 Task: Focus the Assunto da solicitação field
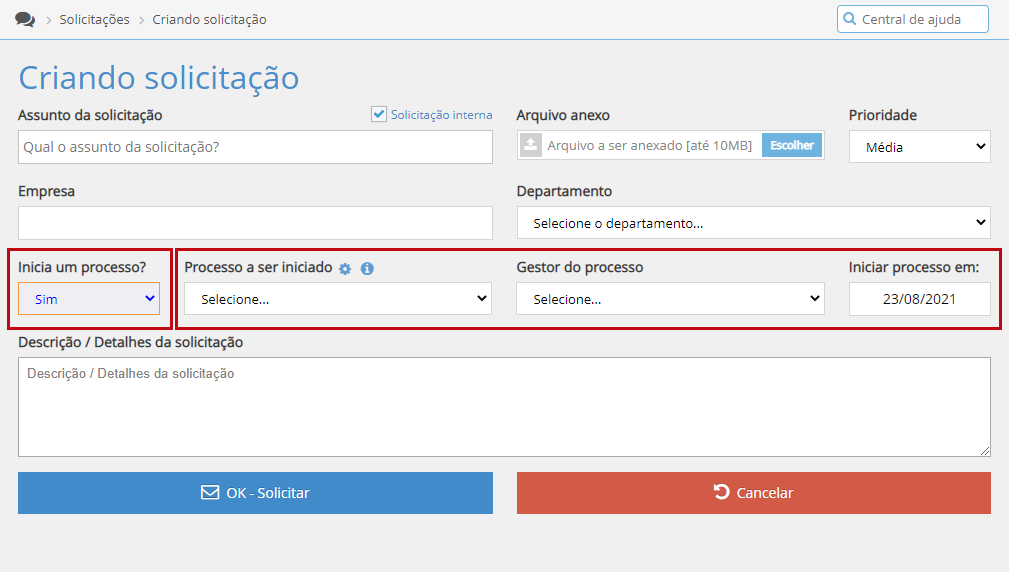pos(255,147)
